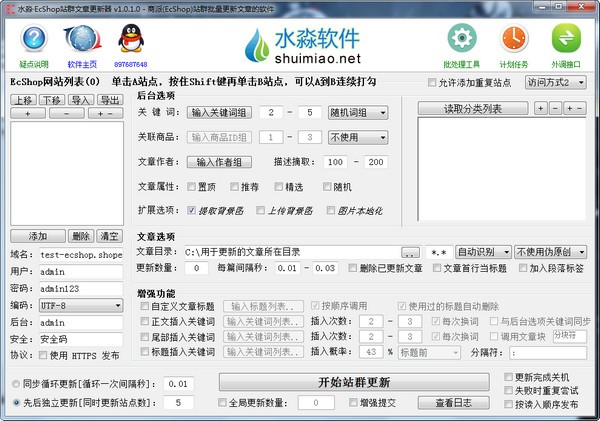Click the 导出 export button
Viewport: 600px width, 421px height.
pyautogui.click(x=110, y=100)
